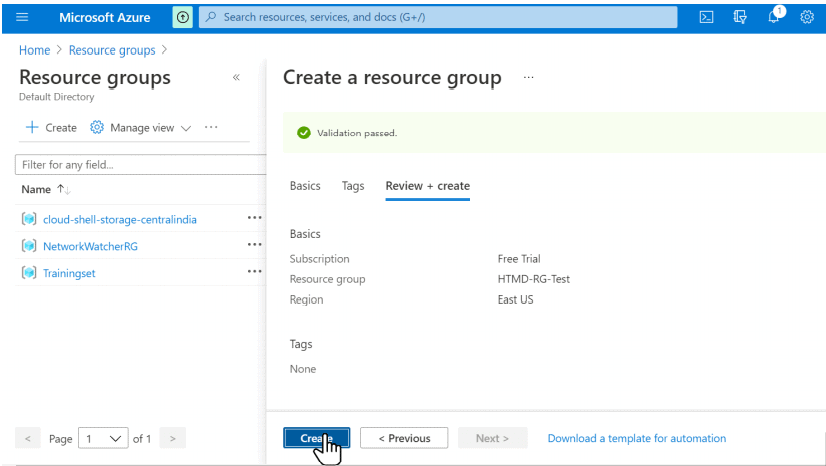Open the Directories and subscriptions filter icon
The height and width of the screenshot is (466, 826).
740,17
